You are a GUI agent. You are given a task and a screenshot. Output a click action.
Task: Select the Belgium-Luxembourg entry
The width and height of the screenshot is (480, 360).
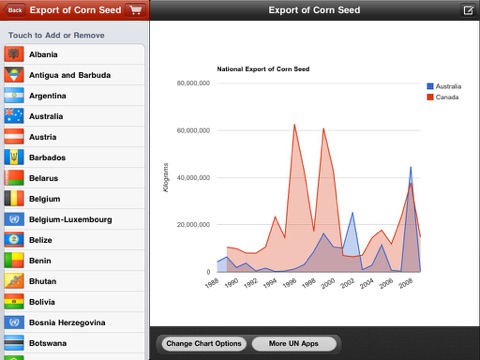click(74, 219)
